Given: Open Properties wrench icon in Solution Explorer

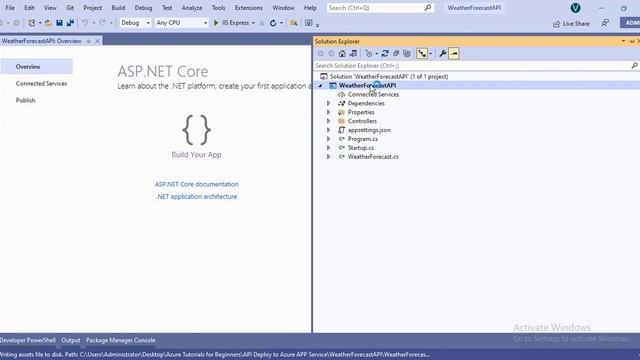Looking at the screenshot, I should (x=442, y=53).
